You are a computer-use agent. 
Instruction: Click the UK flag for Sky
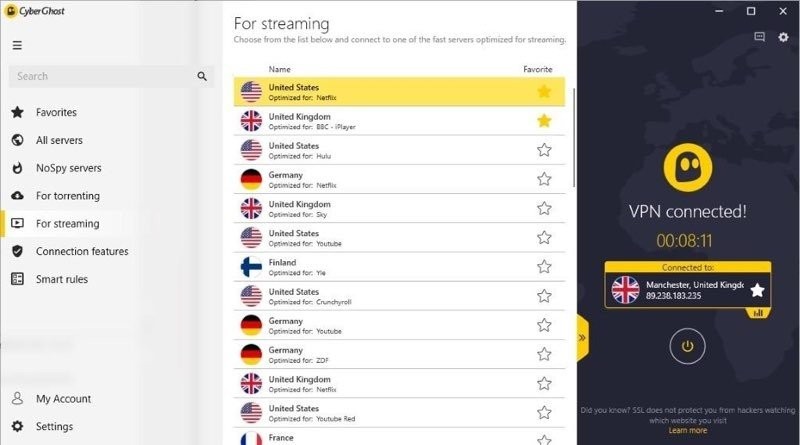tap(251, 208)
